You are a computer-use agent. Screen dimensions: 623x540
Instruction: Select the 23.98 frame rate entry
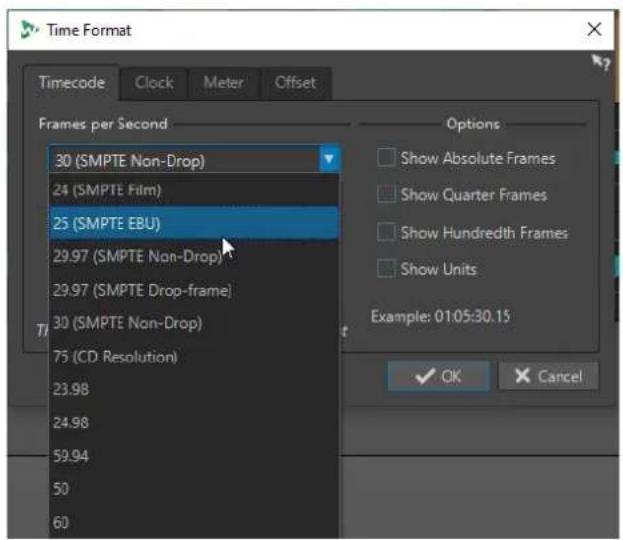point(194,389)
